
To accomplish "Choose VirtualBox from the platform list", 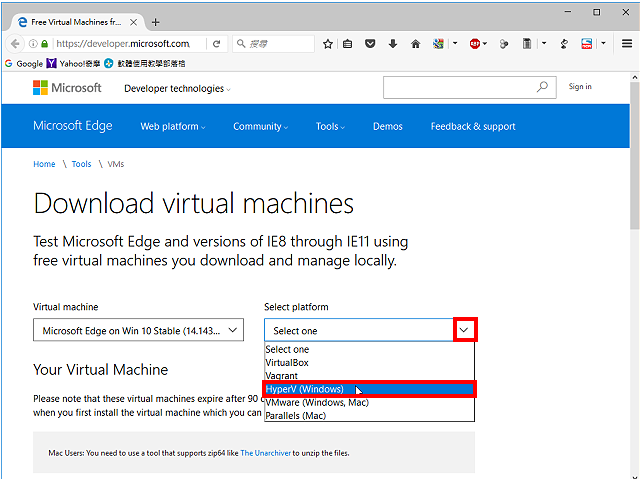I will coord(369,363).
